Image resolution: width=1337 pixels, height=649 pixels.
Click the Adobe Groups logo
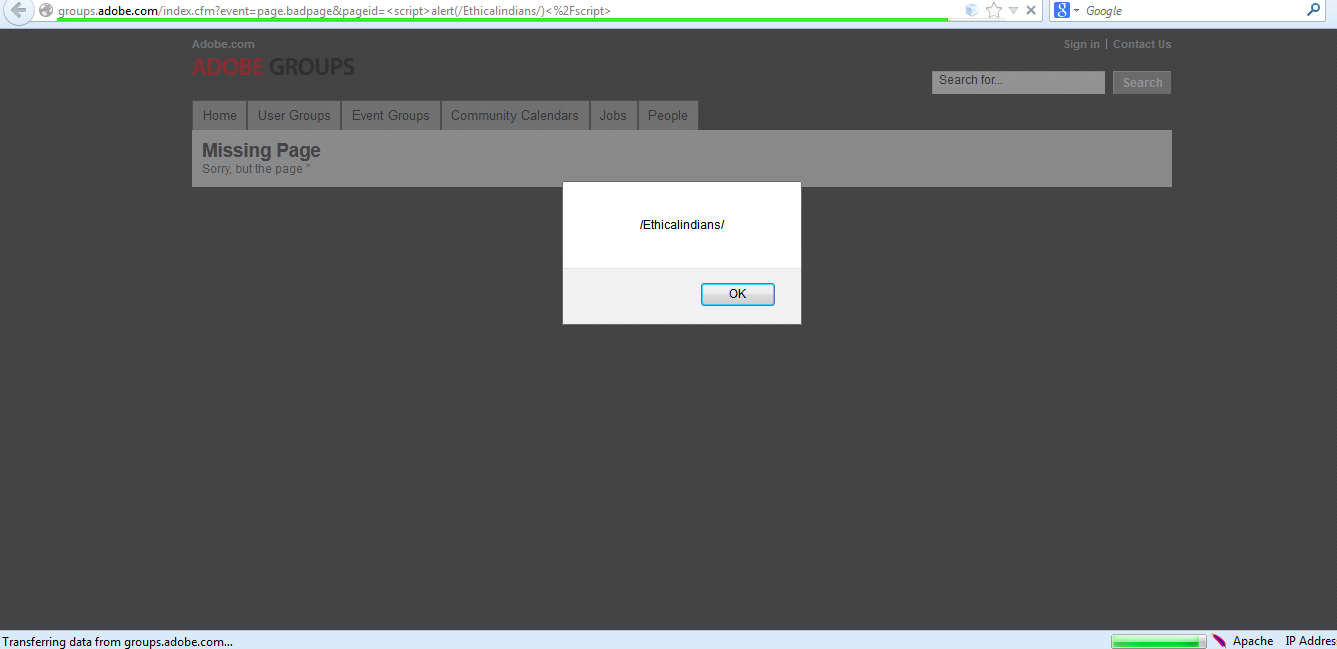pyautogui.click(x=273, y=67)
